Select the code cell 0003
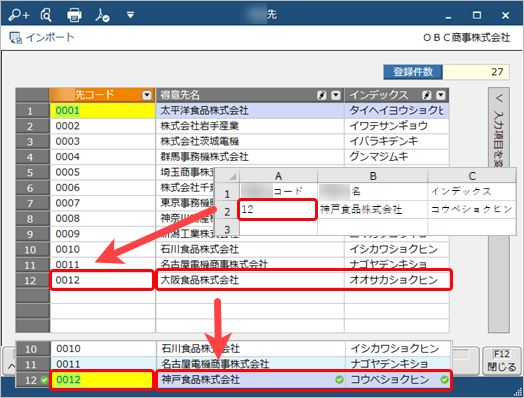 coord(102,141)
